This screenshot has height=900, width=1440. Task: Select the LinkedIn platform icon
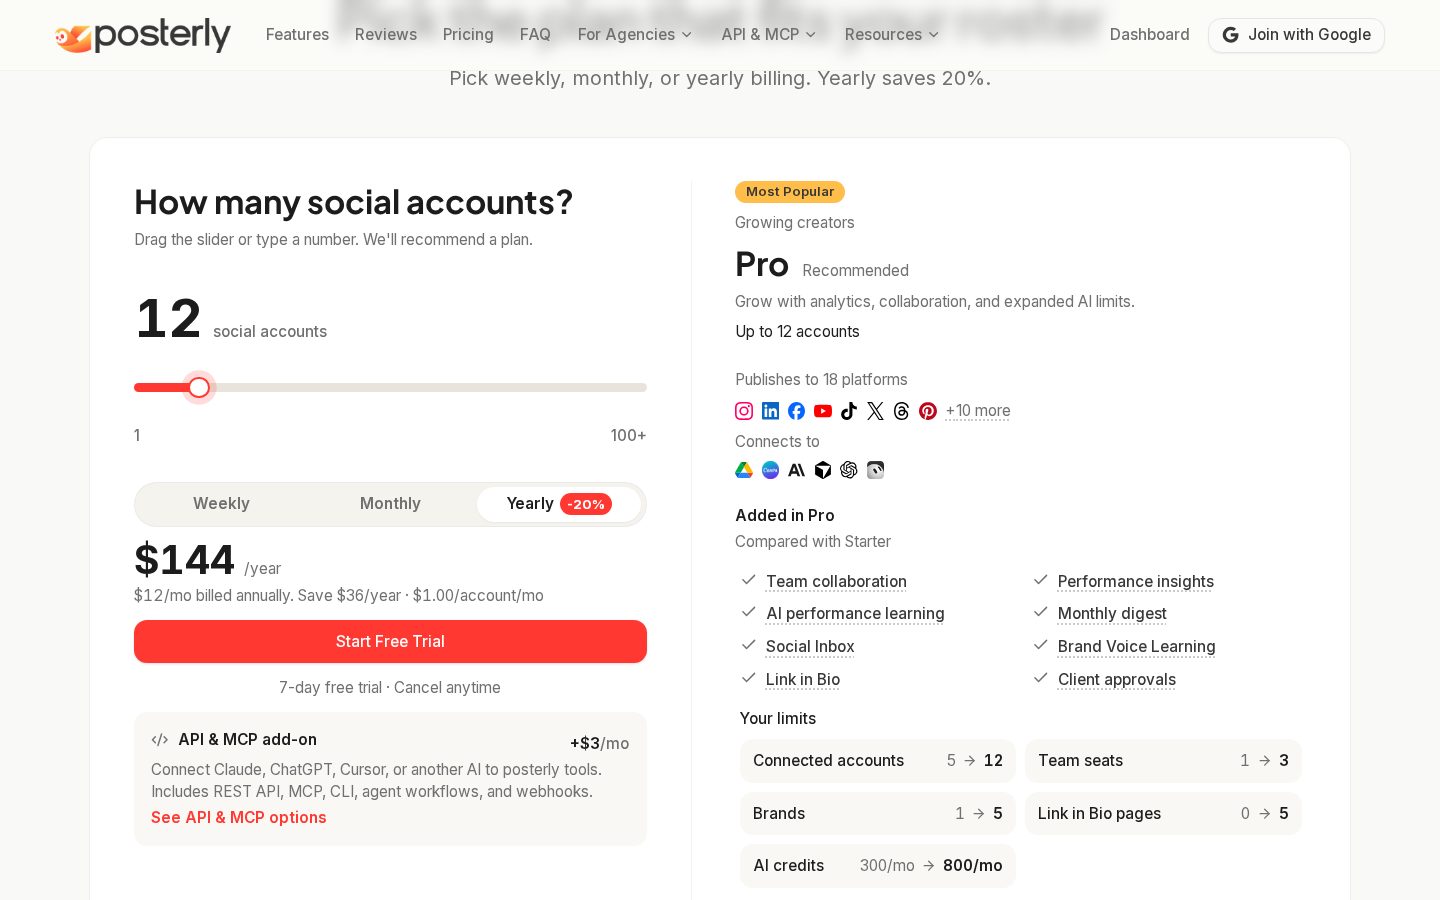[770, 411]
